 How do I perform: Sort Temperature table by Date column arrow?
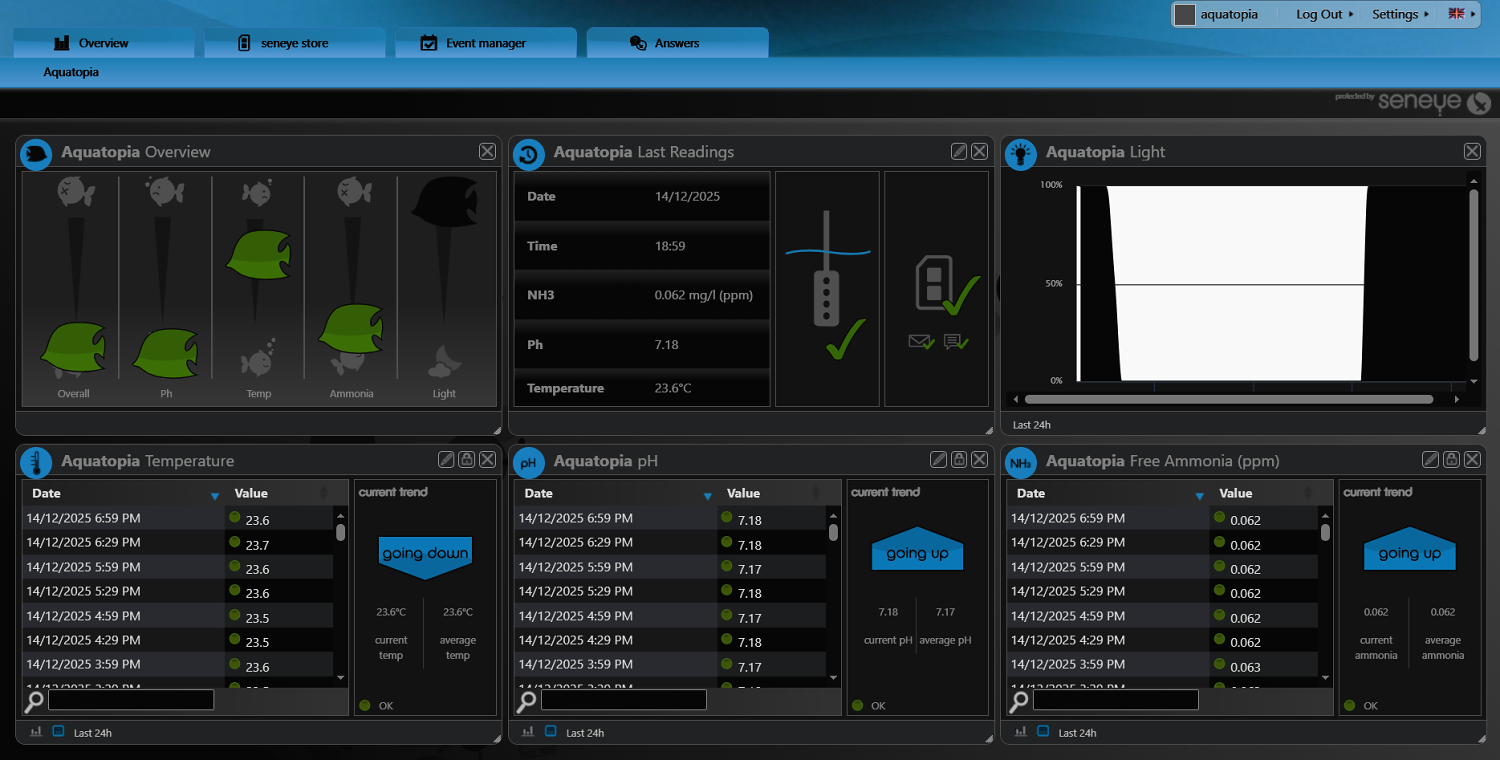(215, 495)
